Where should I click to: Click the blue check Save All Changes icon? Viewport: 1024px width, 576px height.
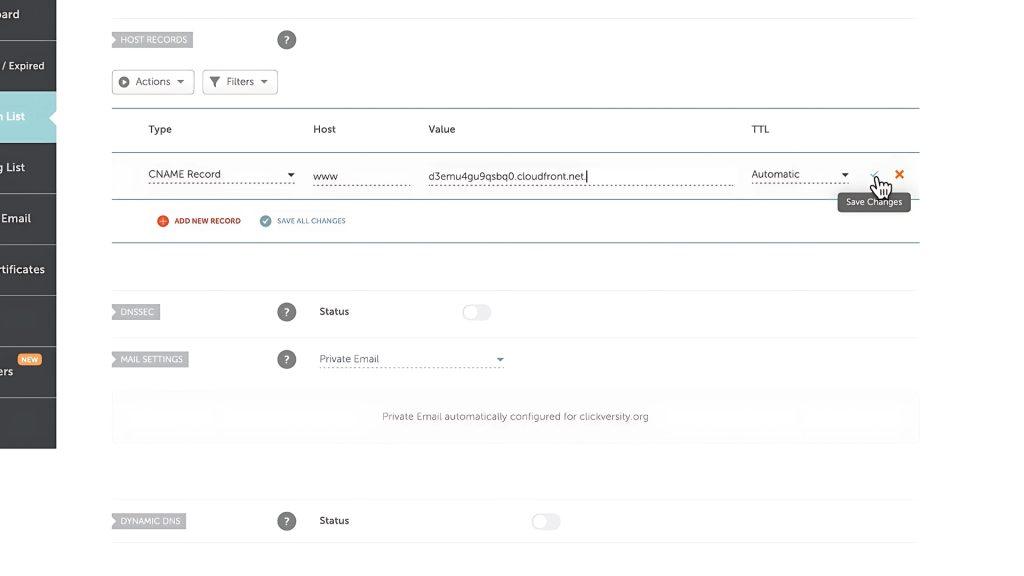pos(265,221)
